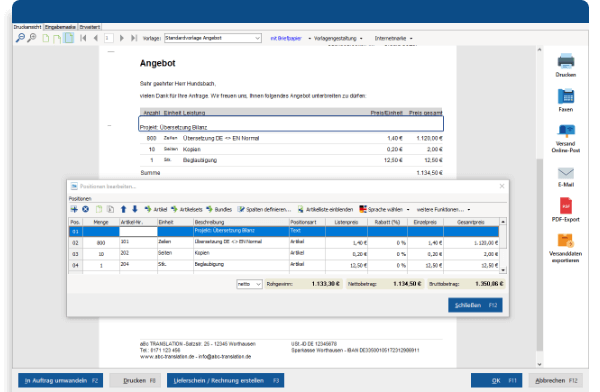
Task: Insert Bundles via toolbar
Action: (x=219, y=209)
